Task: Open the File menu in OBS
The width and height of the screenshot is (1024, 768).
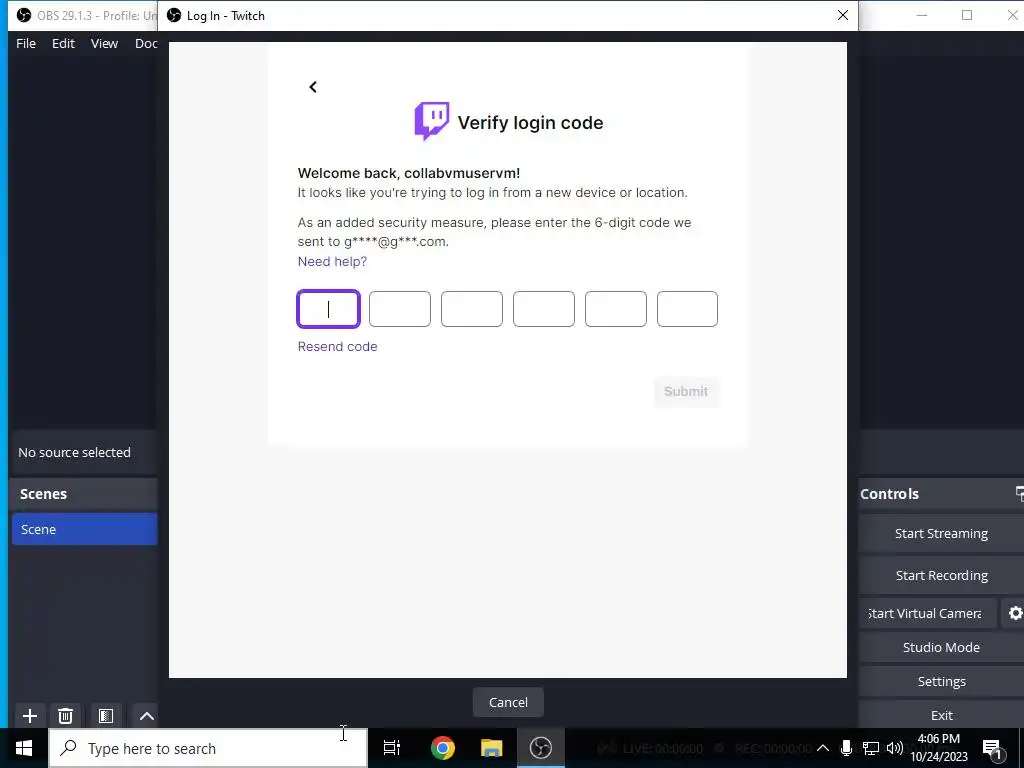Action: pyautogui.click(x=26, y=43)
